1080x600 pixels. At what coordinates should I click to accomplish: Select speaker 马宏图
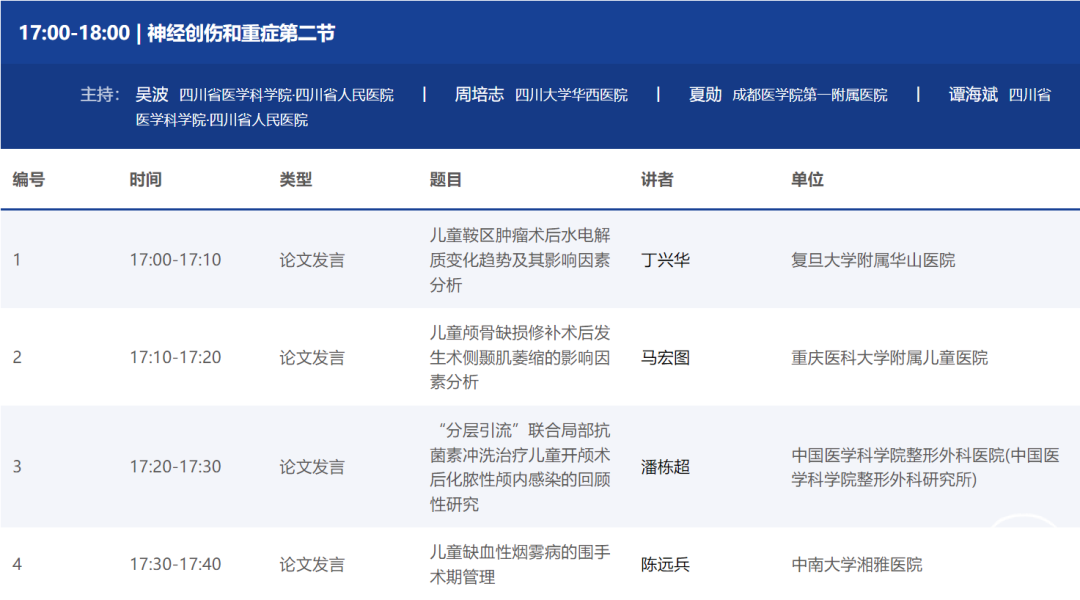coord(665,357)
